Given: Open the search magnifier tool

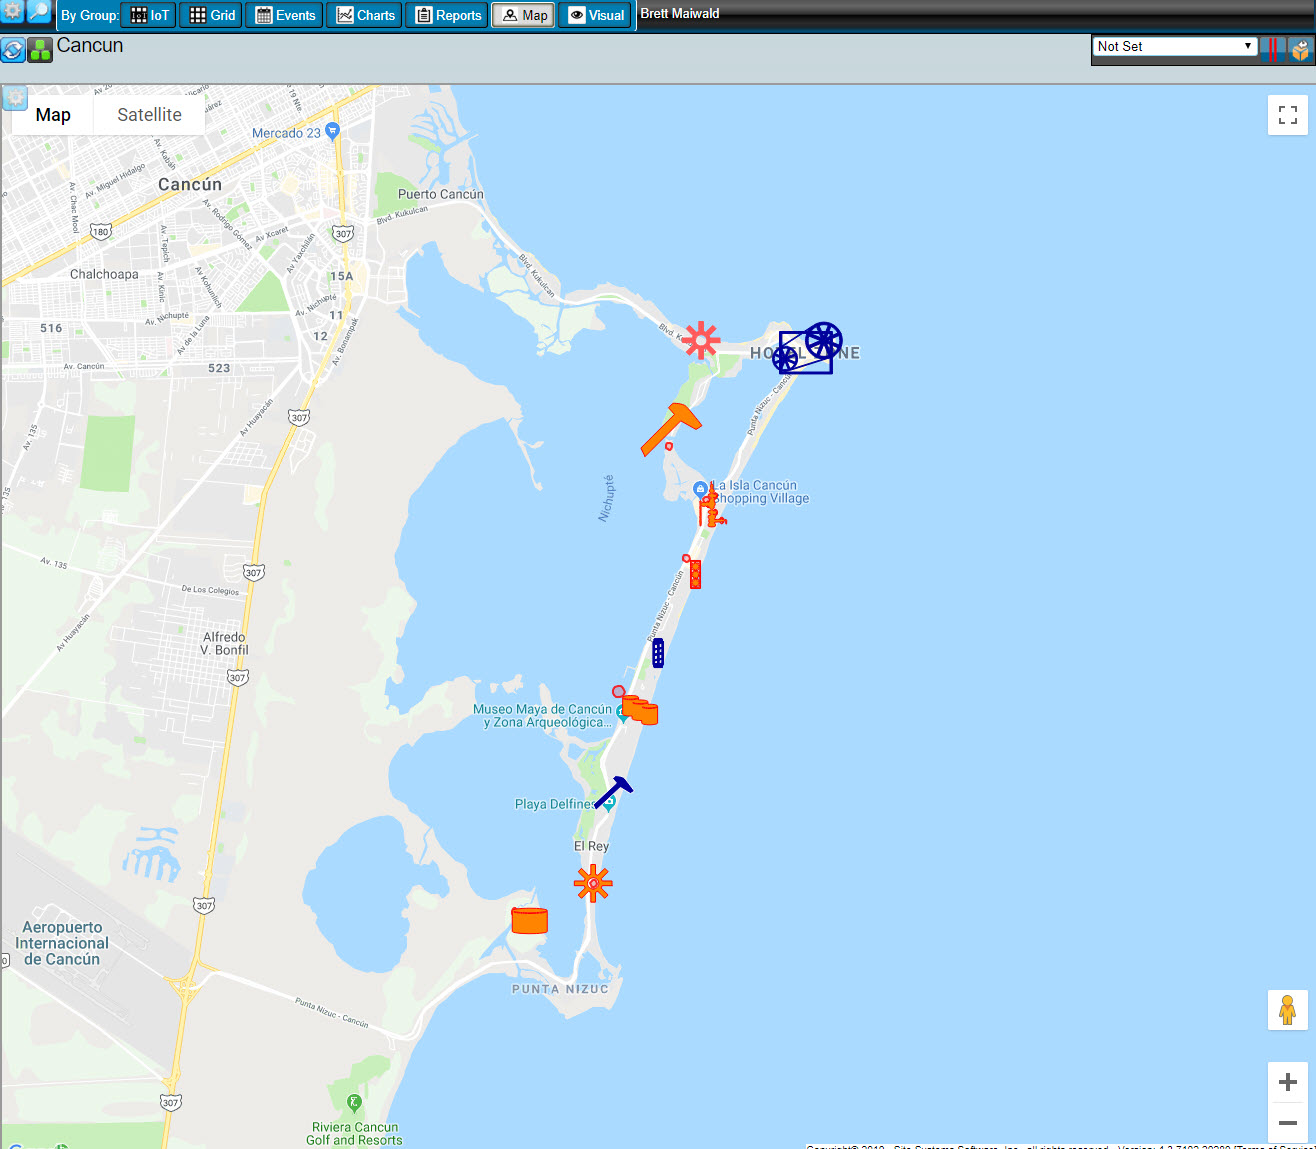Looking at the screenshot, I should point(38,11).
